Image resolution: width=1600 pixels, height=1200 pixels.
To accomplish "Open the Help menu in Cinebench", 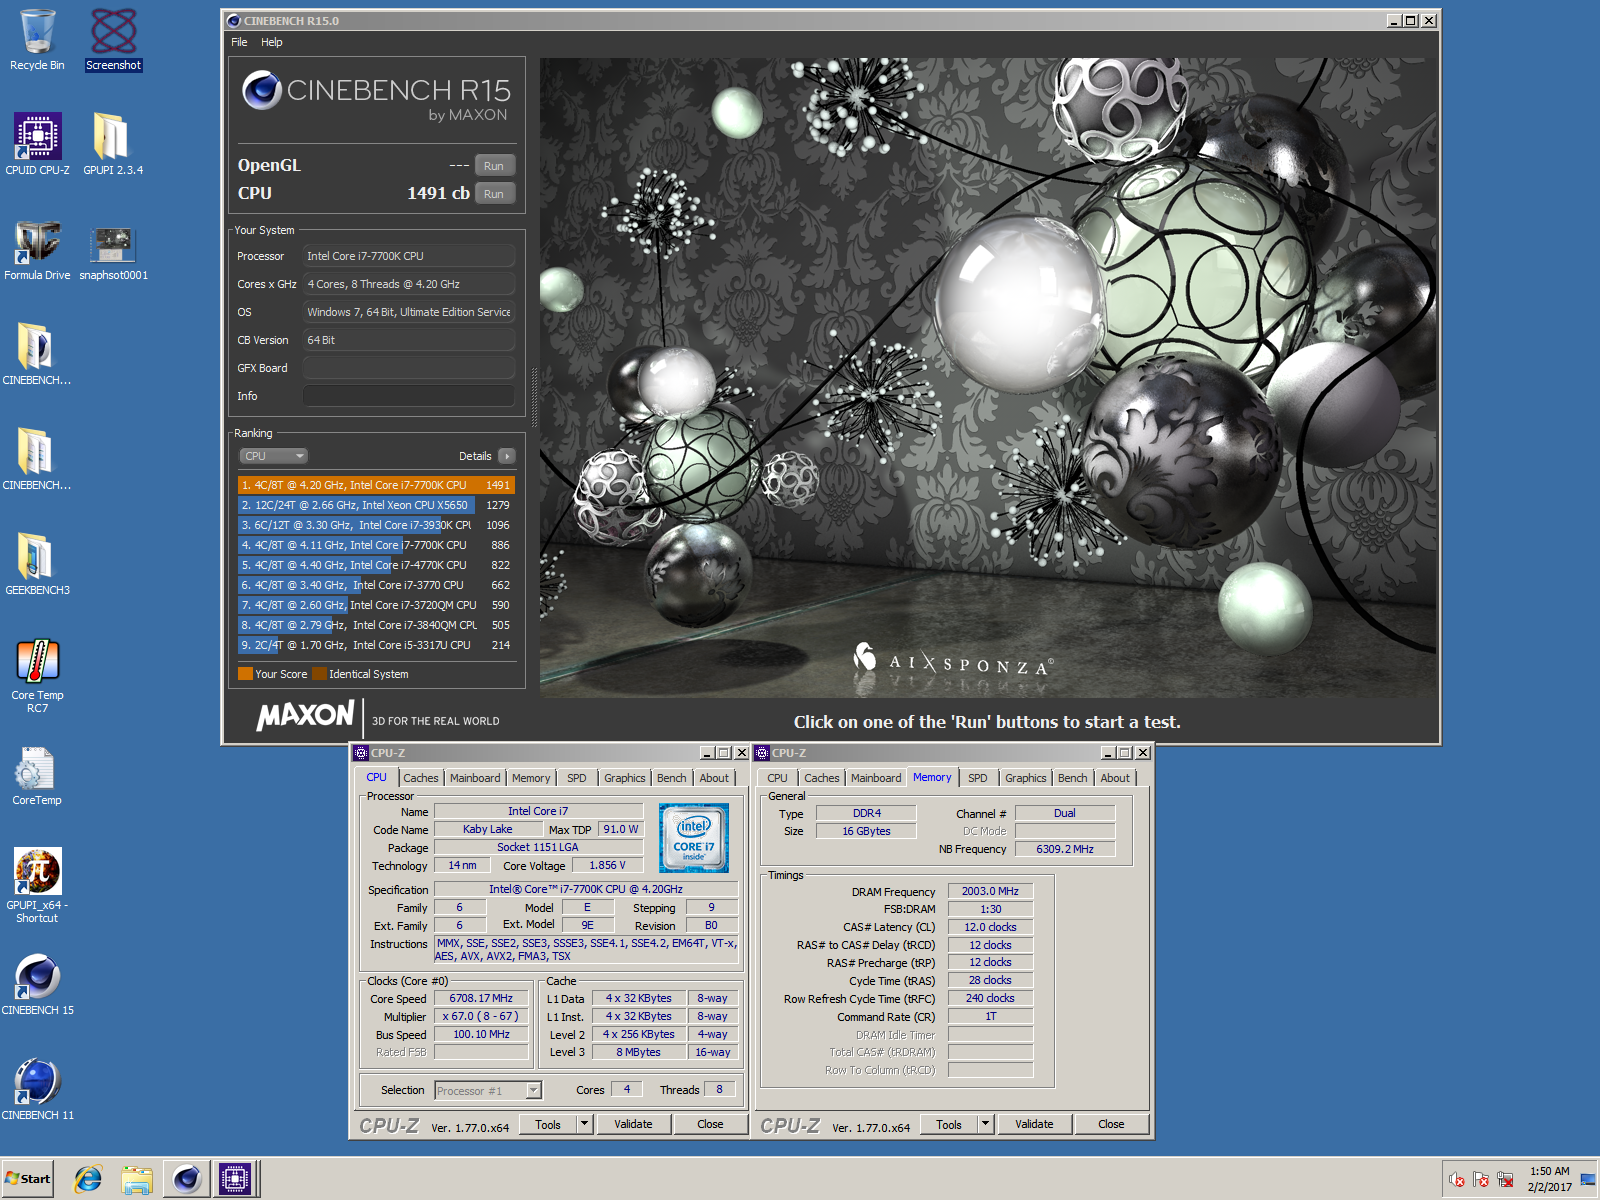I will tap(272, 42).
